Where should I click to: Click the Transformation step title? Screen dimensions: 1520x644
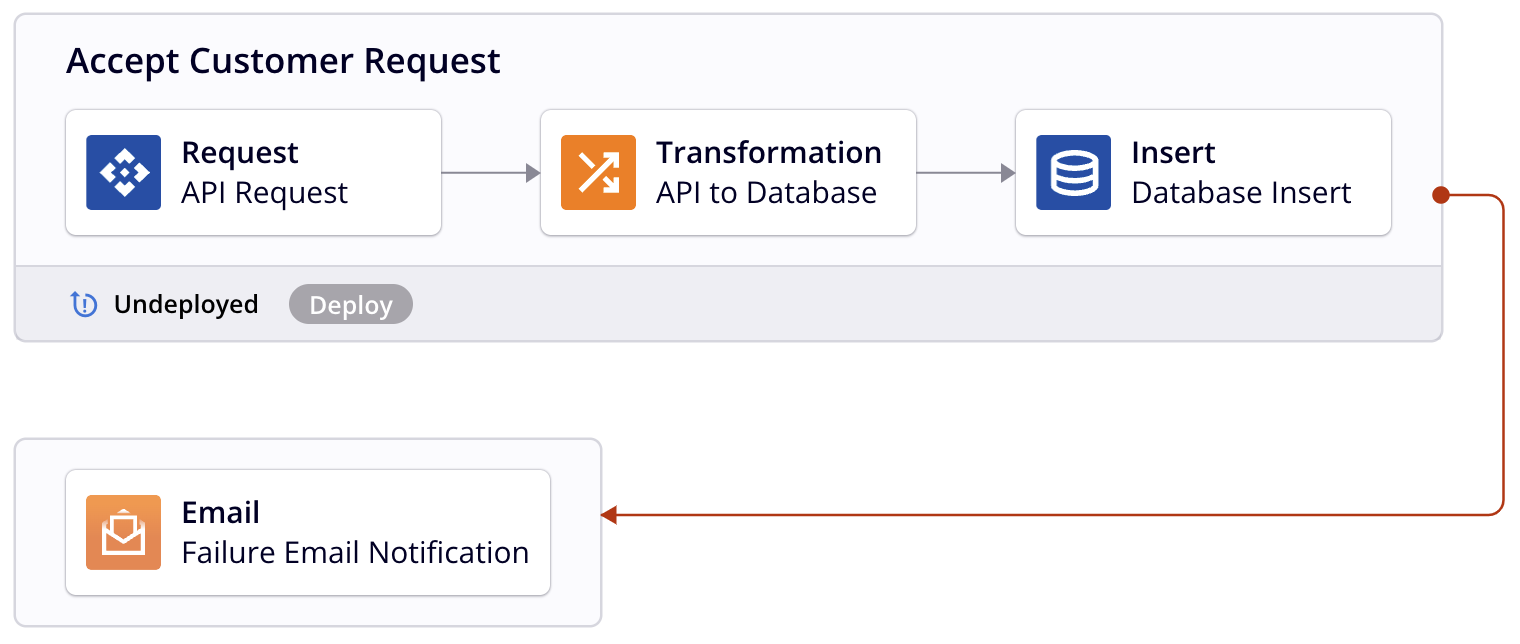point(768,153)
